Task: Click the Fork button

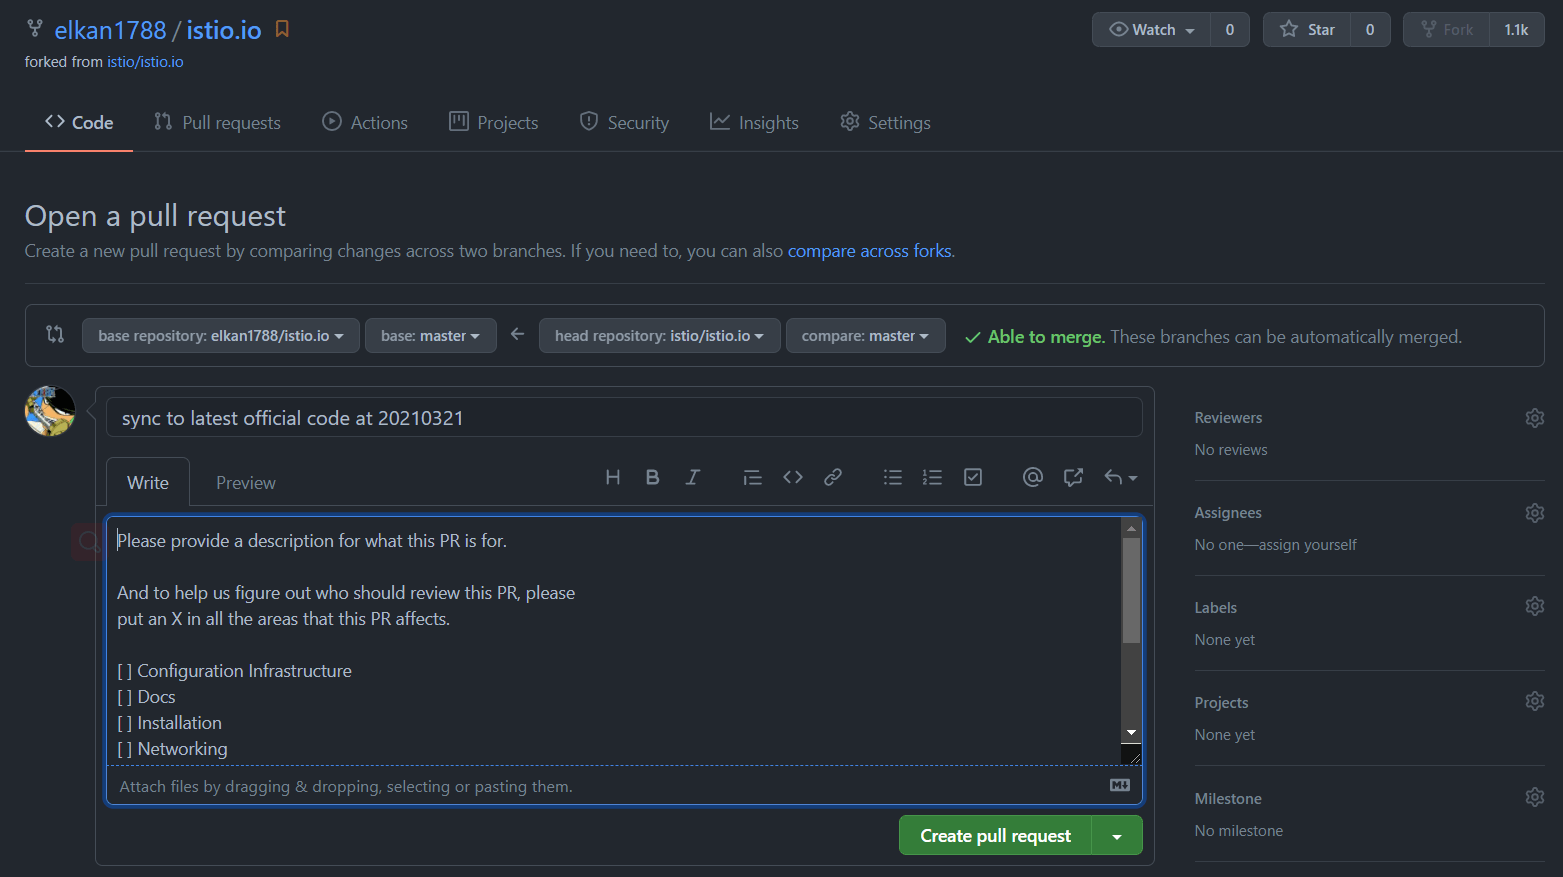Action: click(x=1447, y=30)
